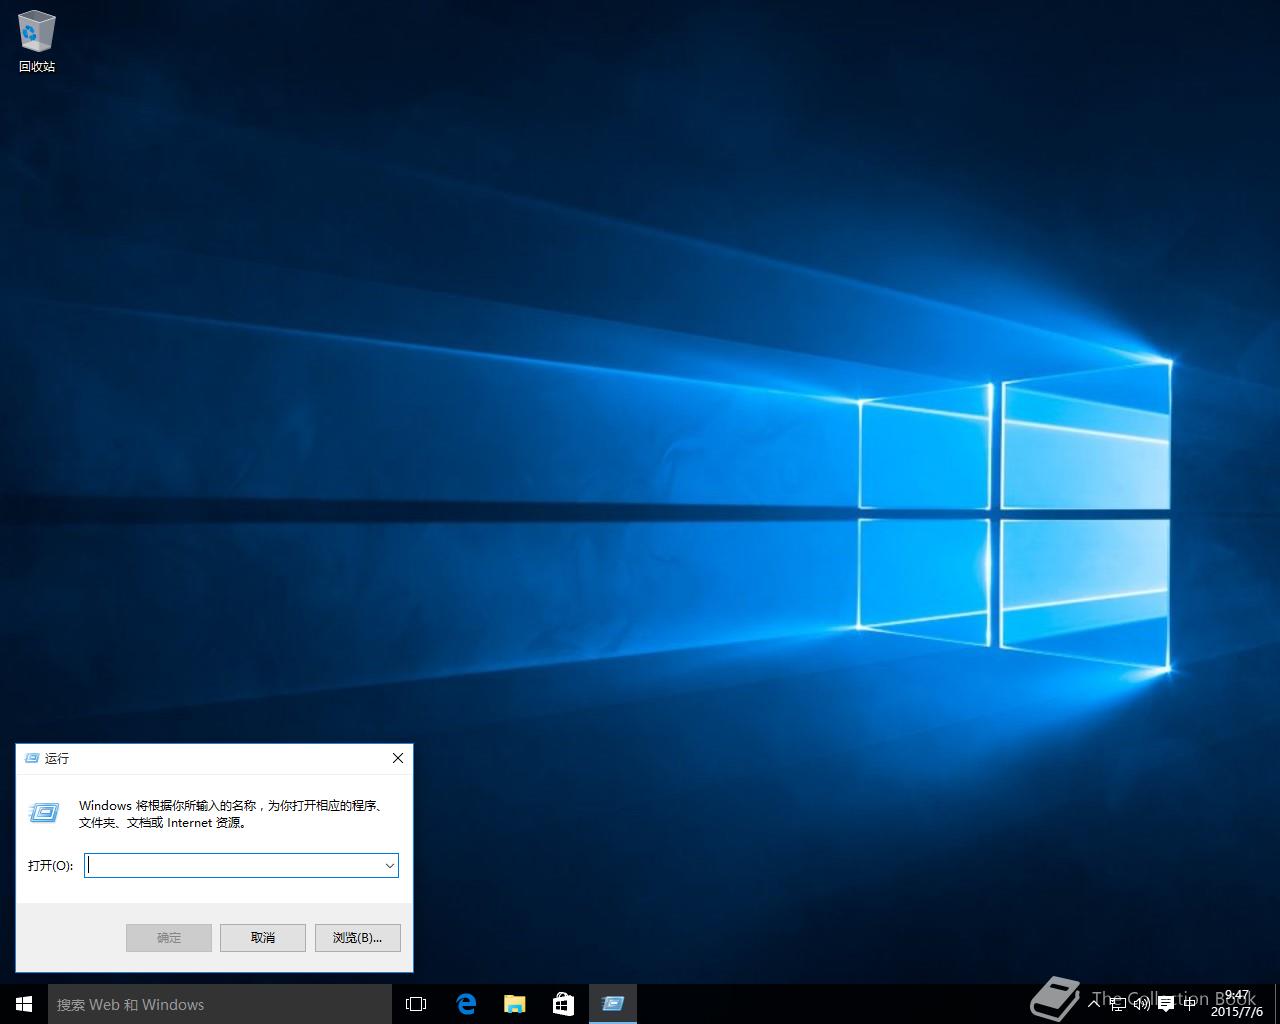1280x1024 pixels.
Task: Open Task View from the taskbar
Action: point(416,1004)
